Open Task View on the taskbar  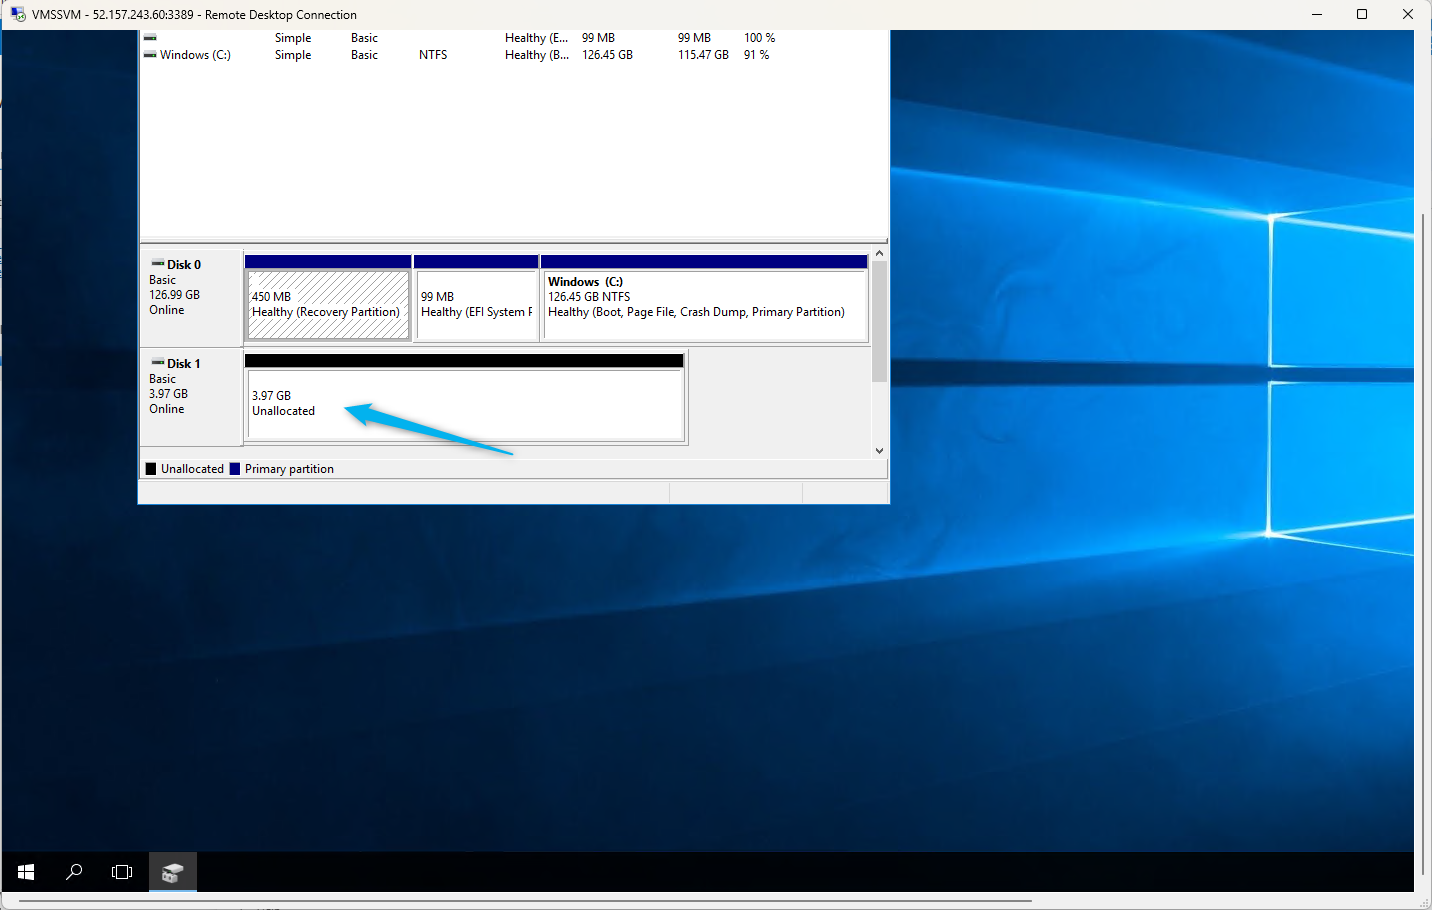[122, 872]
